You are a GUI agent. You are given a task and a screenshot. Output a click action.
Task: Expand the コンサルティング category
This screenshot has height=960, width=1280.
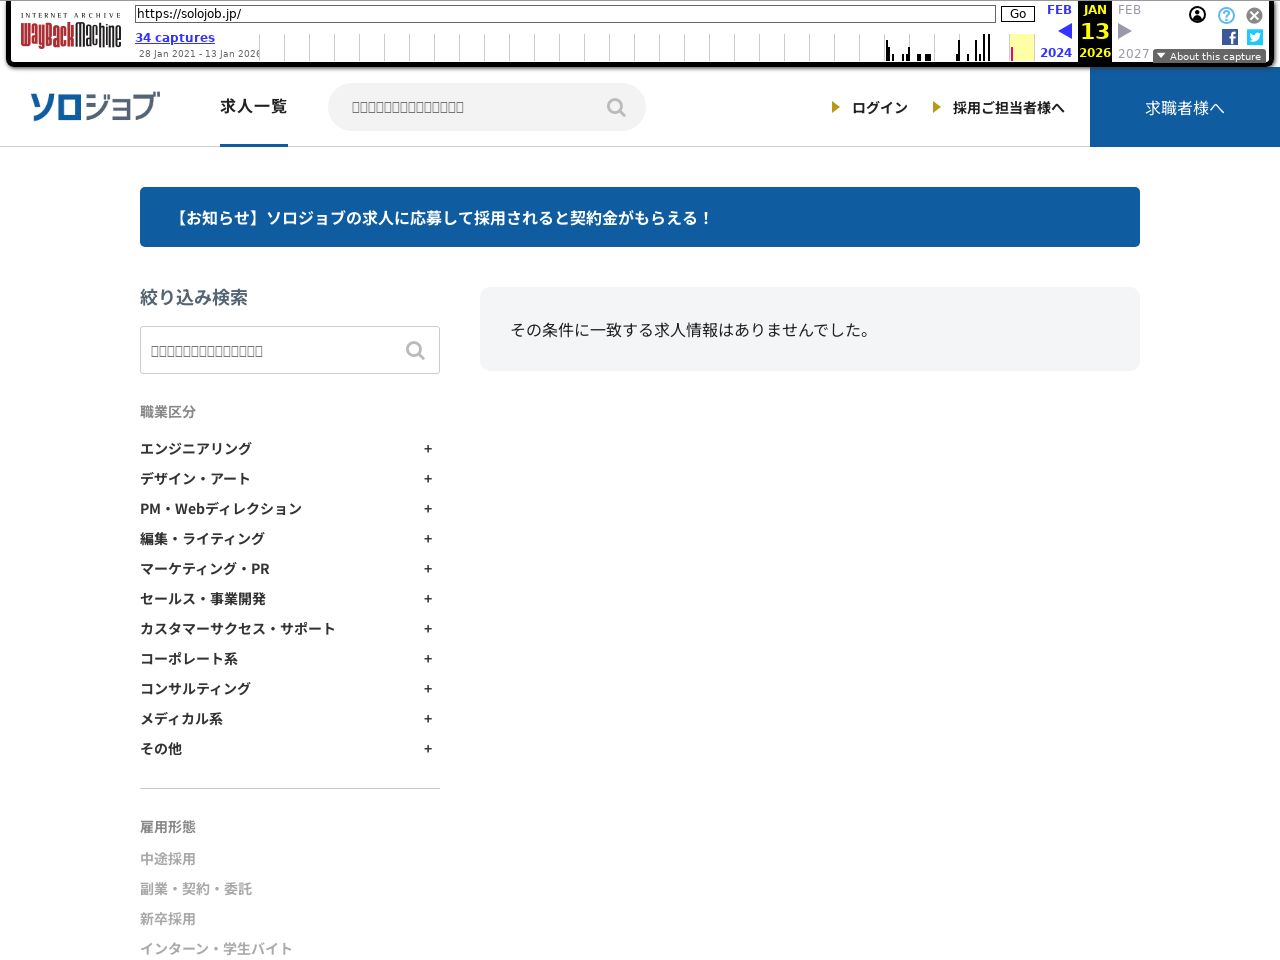coord(427,689)
